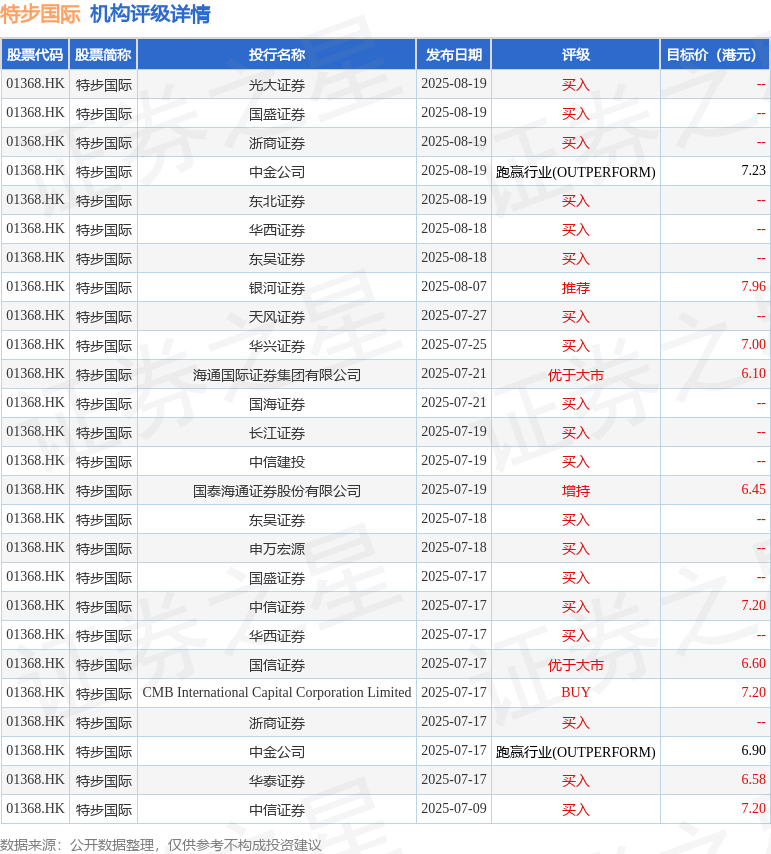Click the 银河证券 cell

[277, 288]
